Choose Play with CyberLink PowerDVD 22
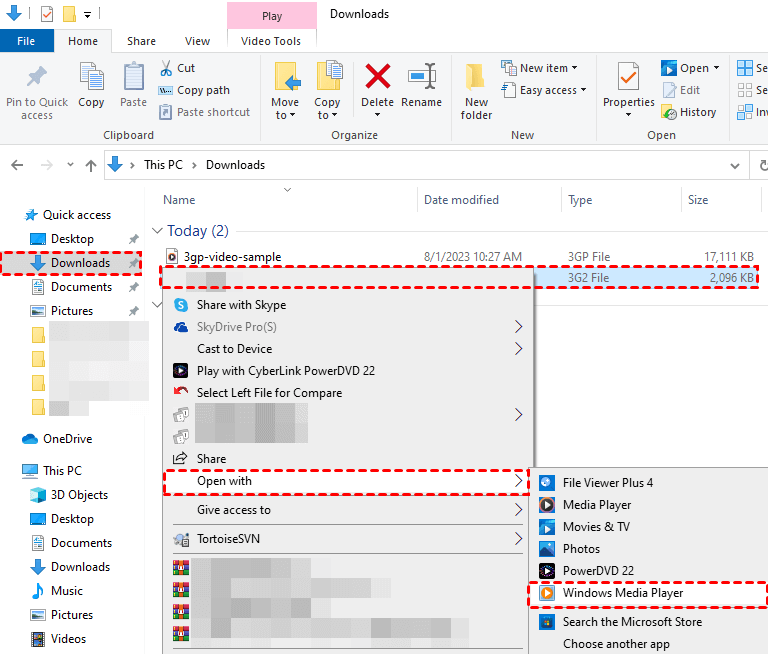 [348, 371]
